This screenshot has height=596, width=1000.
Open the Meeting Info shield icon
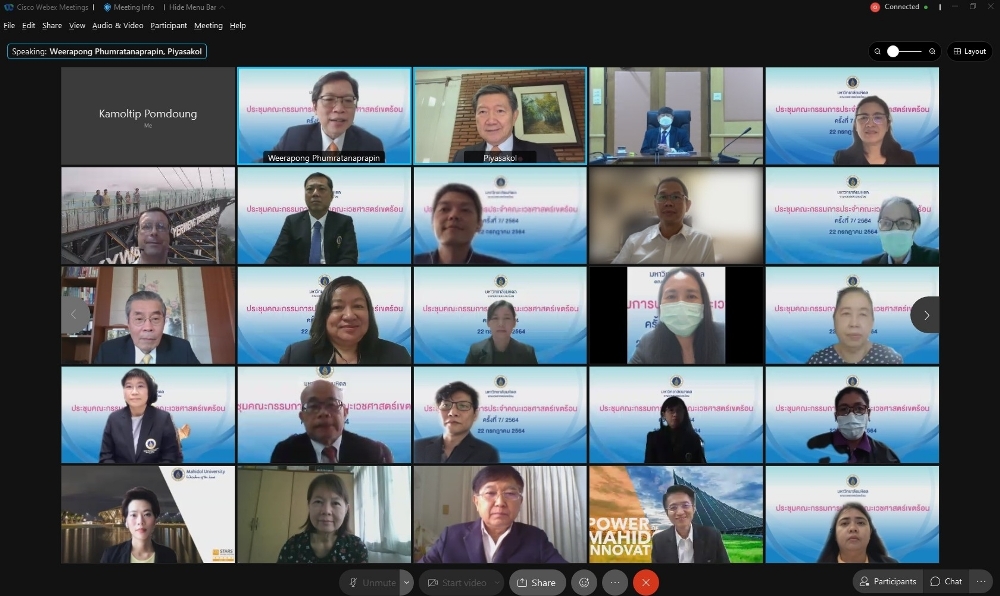click(108, 7)
